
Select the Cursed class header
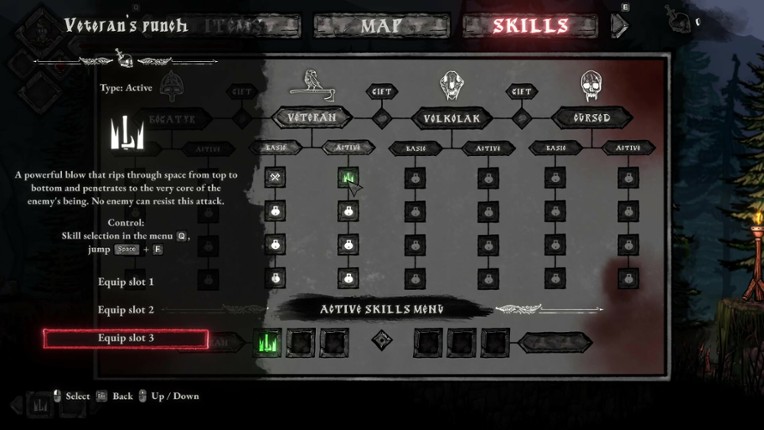click(x=590, y=119)
